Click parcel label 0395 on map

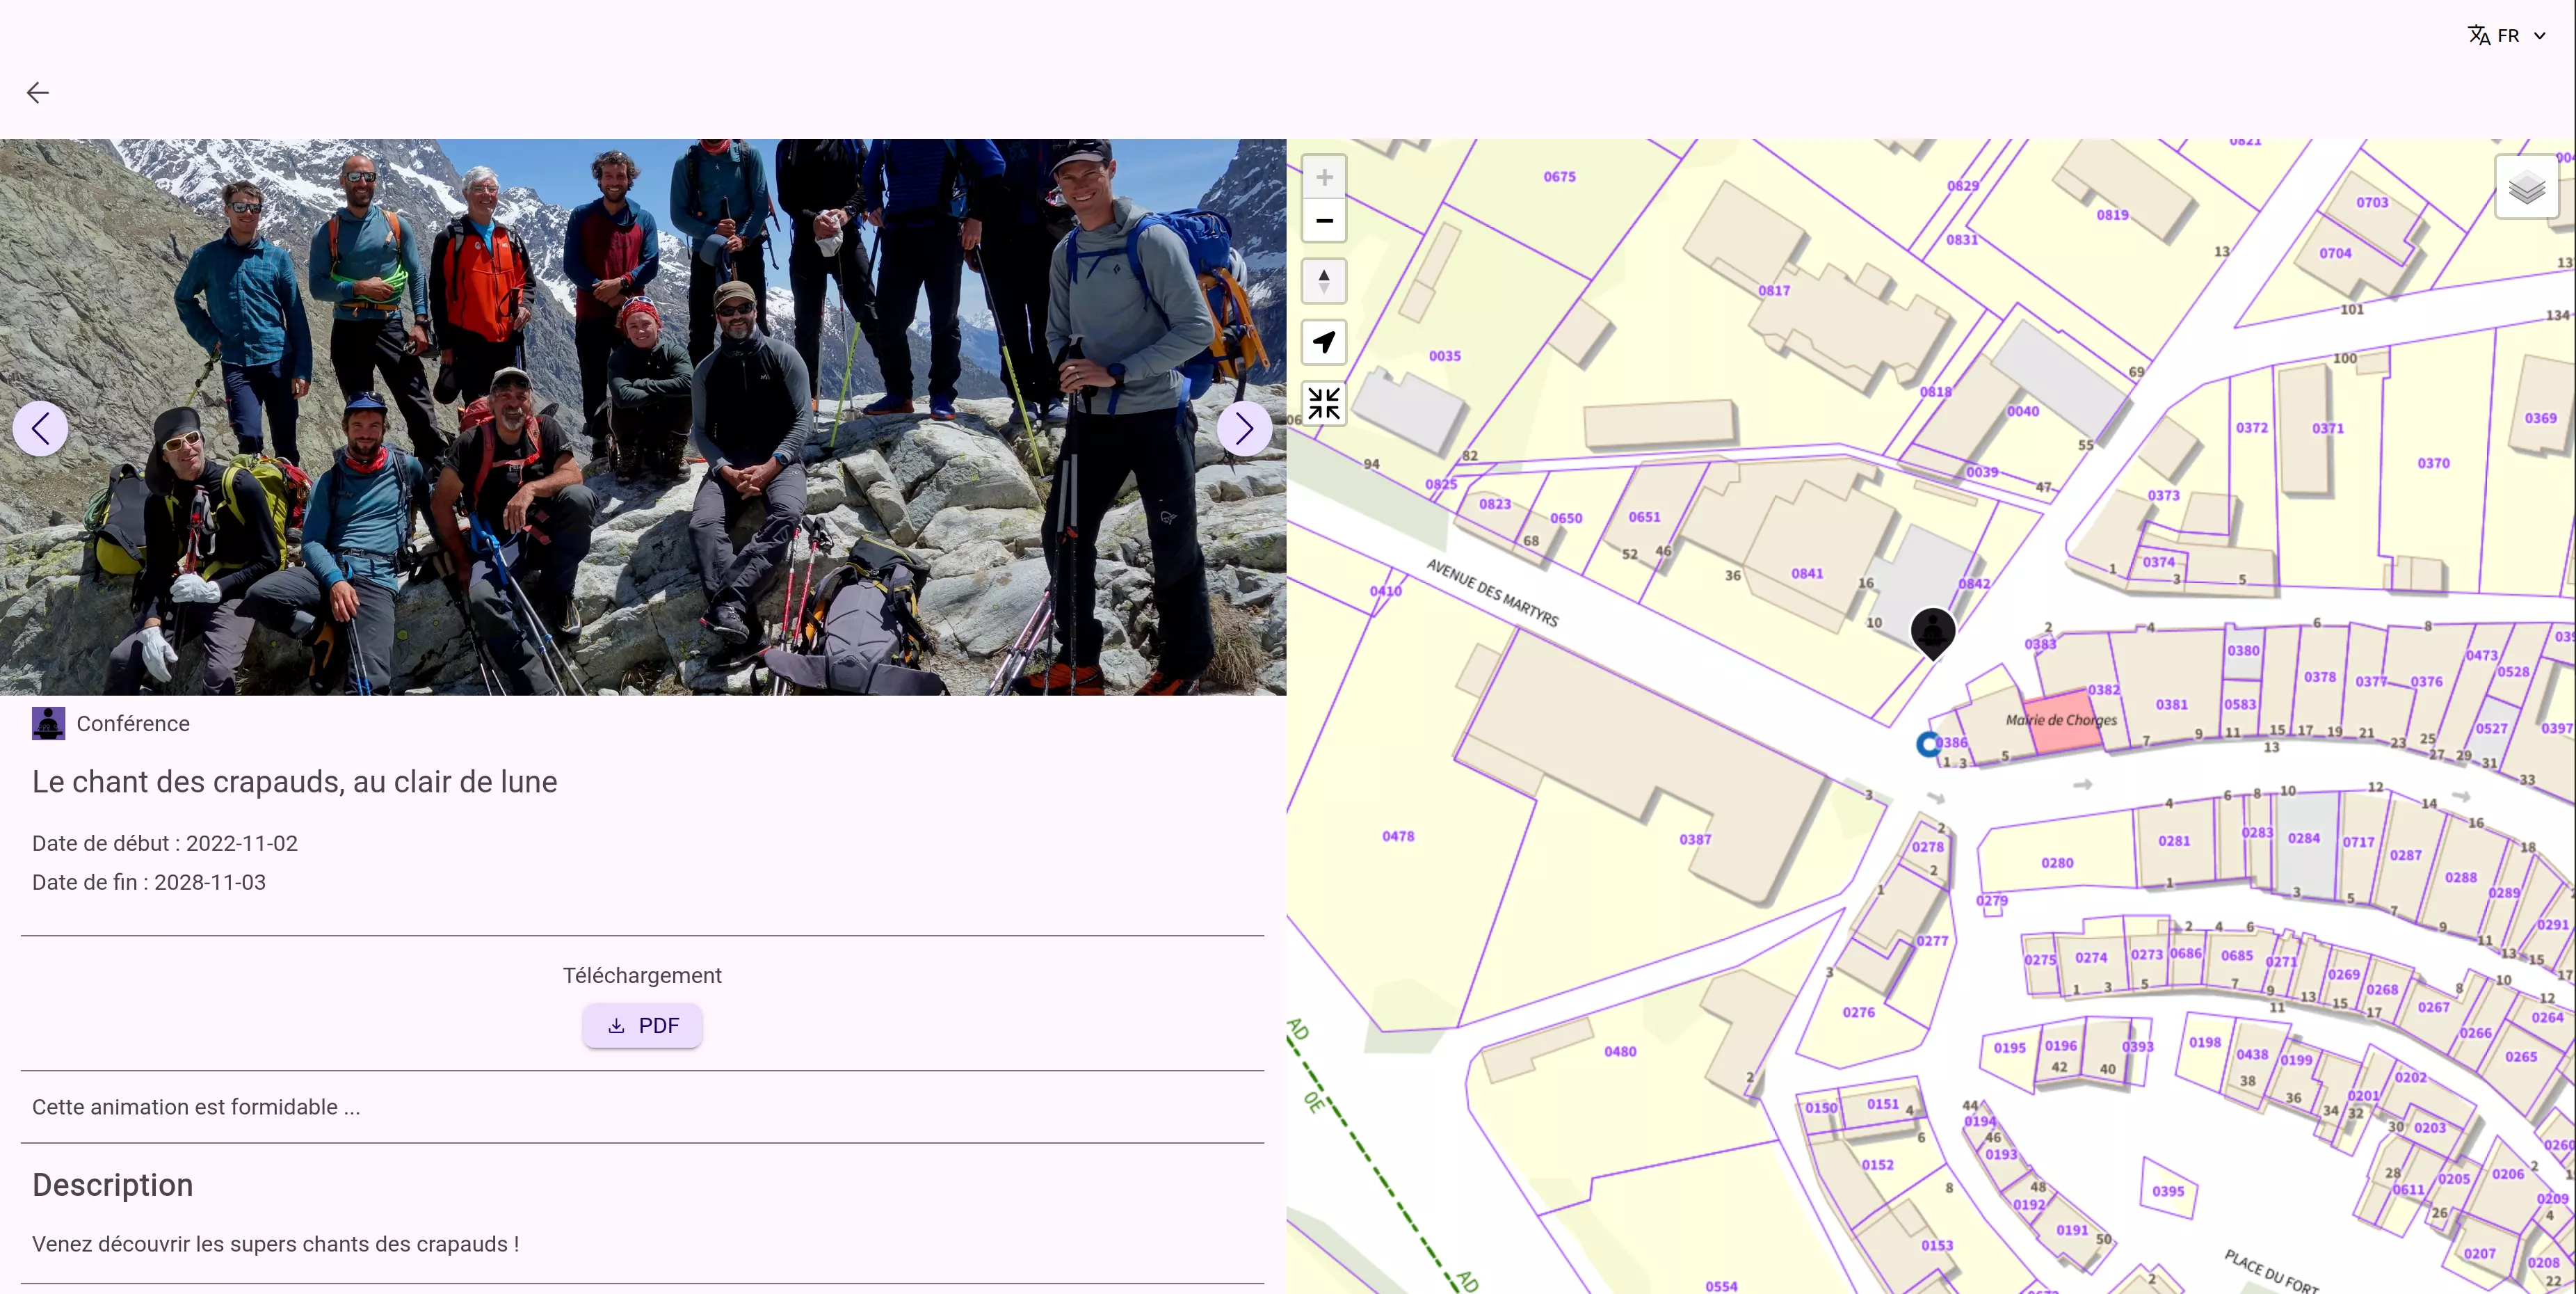[2168, 1191]
